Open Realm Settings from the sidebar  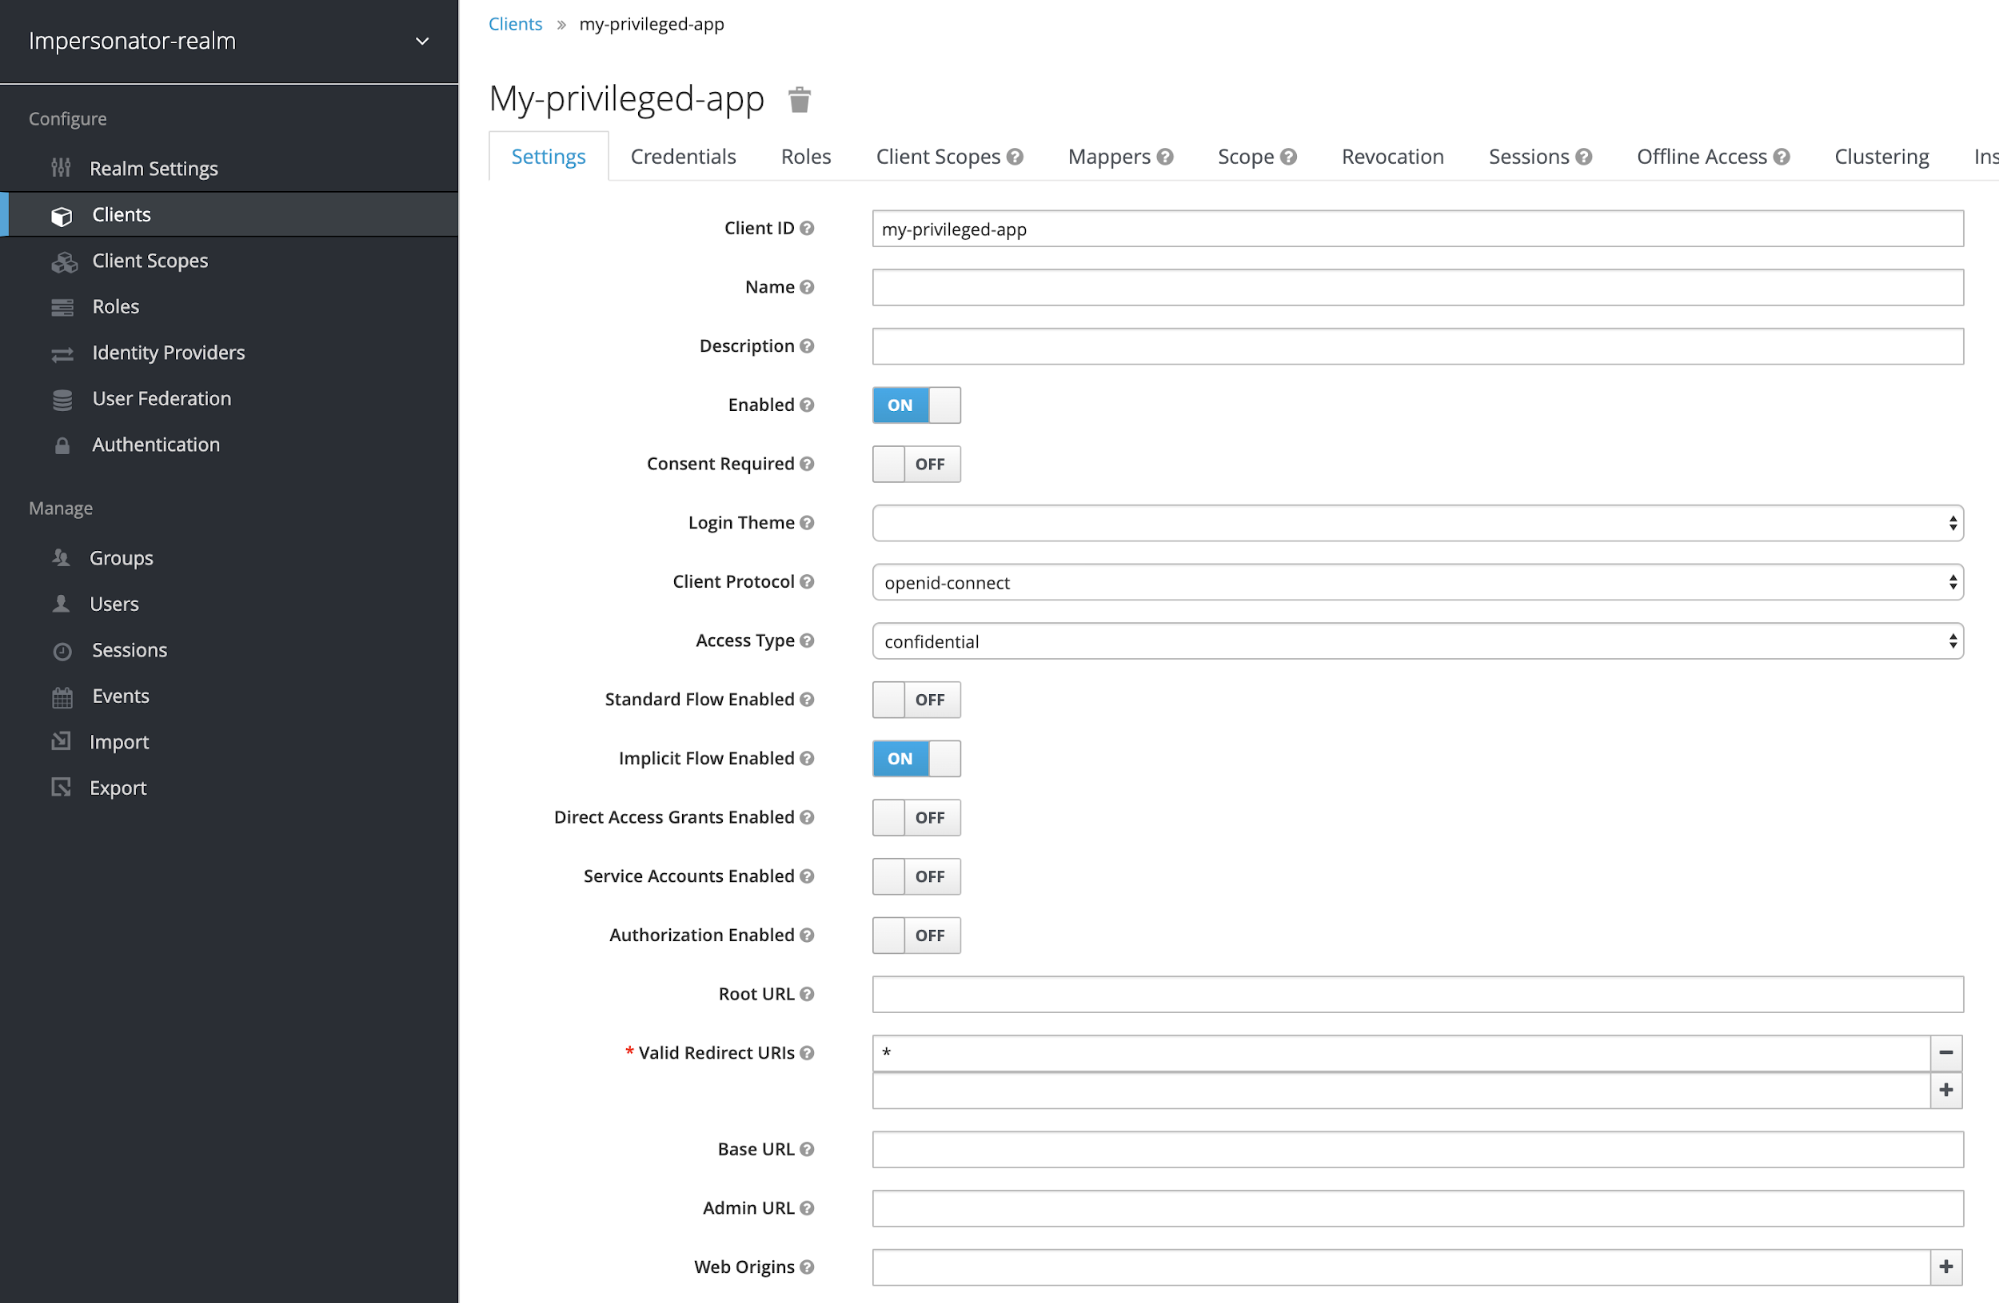[154, 168]
